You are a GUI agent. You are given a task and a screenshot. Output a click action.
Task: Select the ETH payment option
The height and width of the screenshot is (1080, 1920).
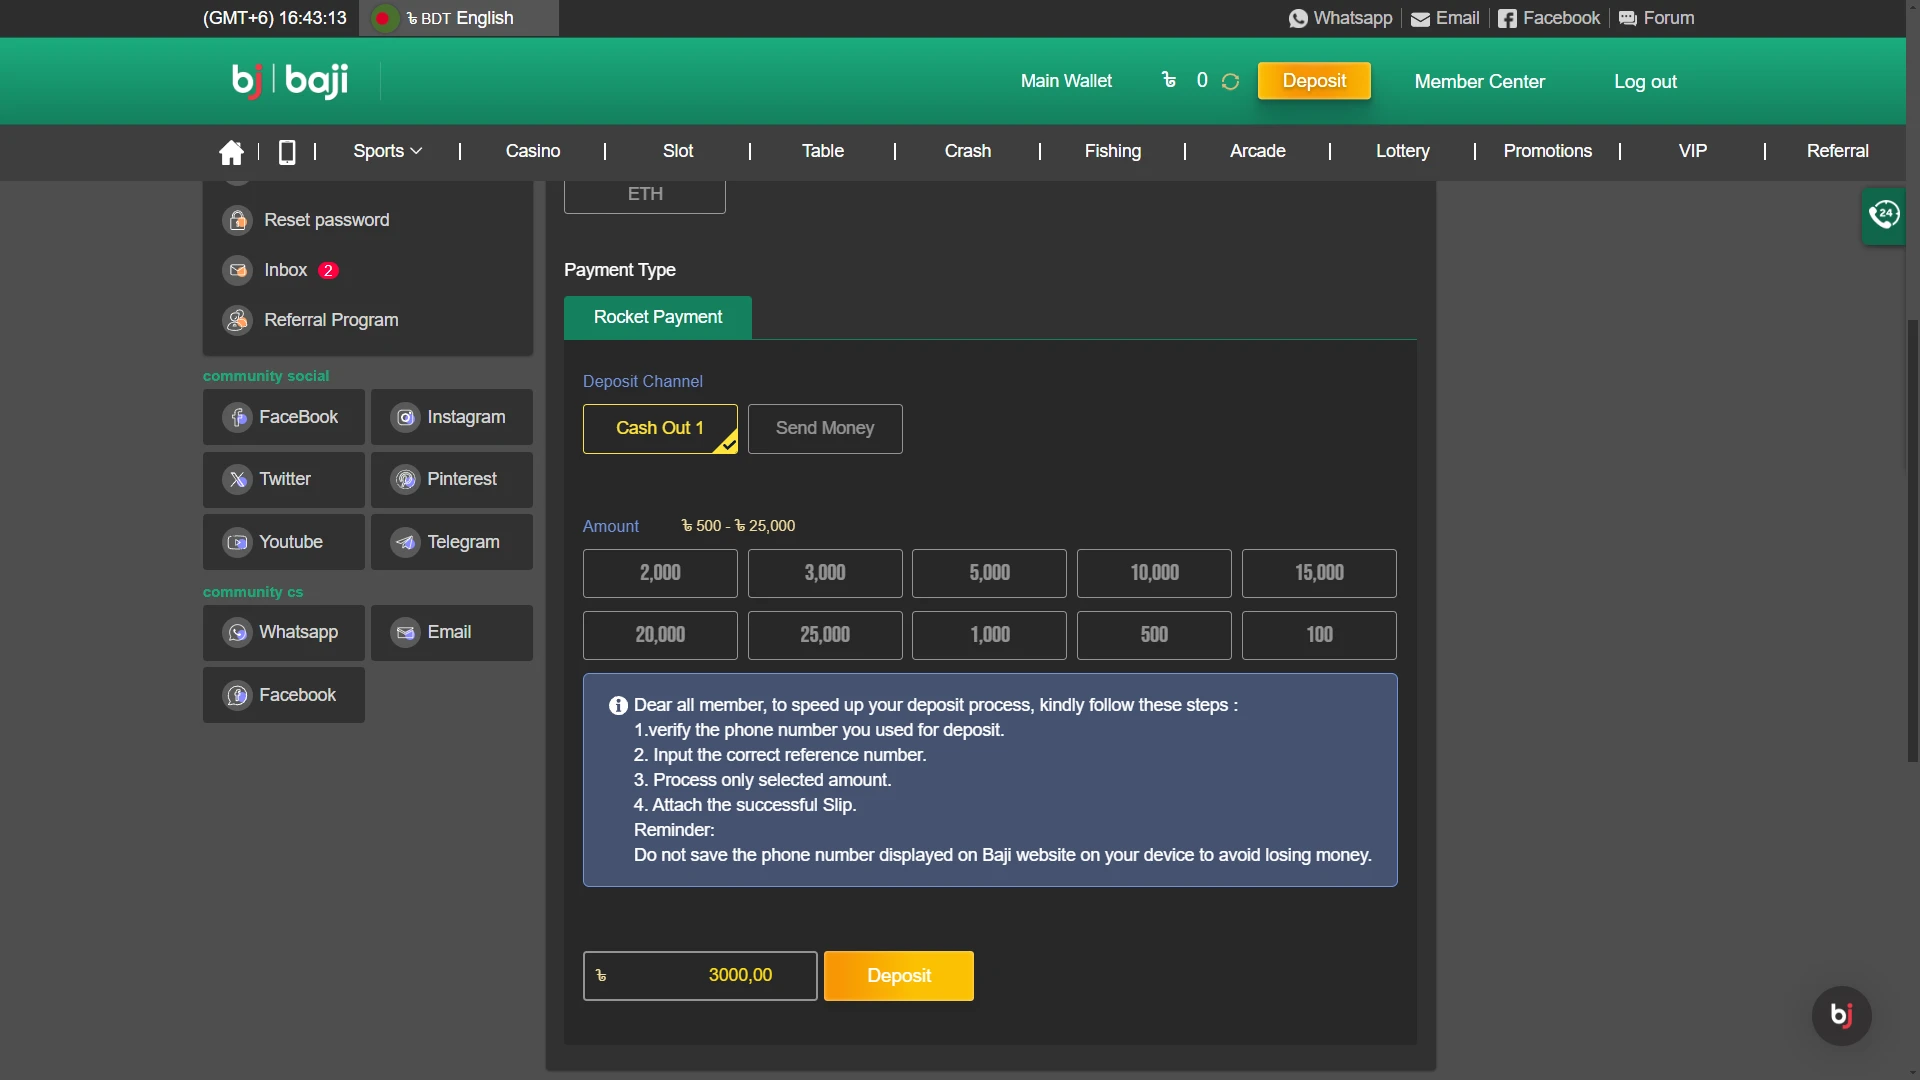(645, 196)
